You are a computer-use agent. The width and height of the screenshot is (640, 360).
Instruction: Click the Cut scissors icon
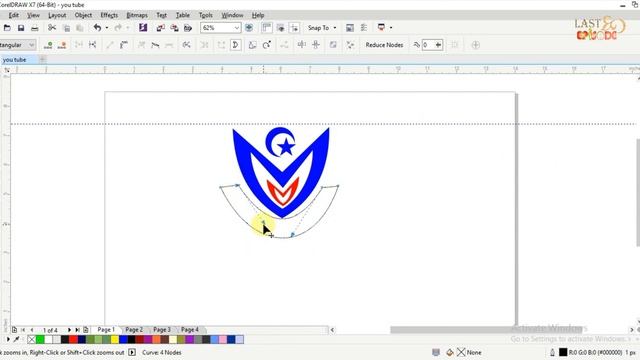pyautogui.click(x=52, y=28)
